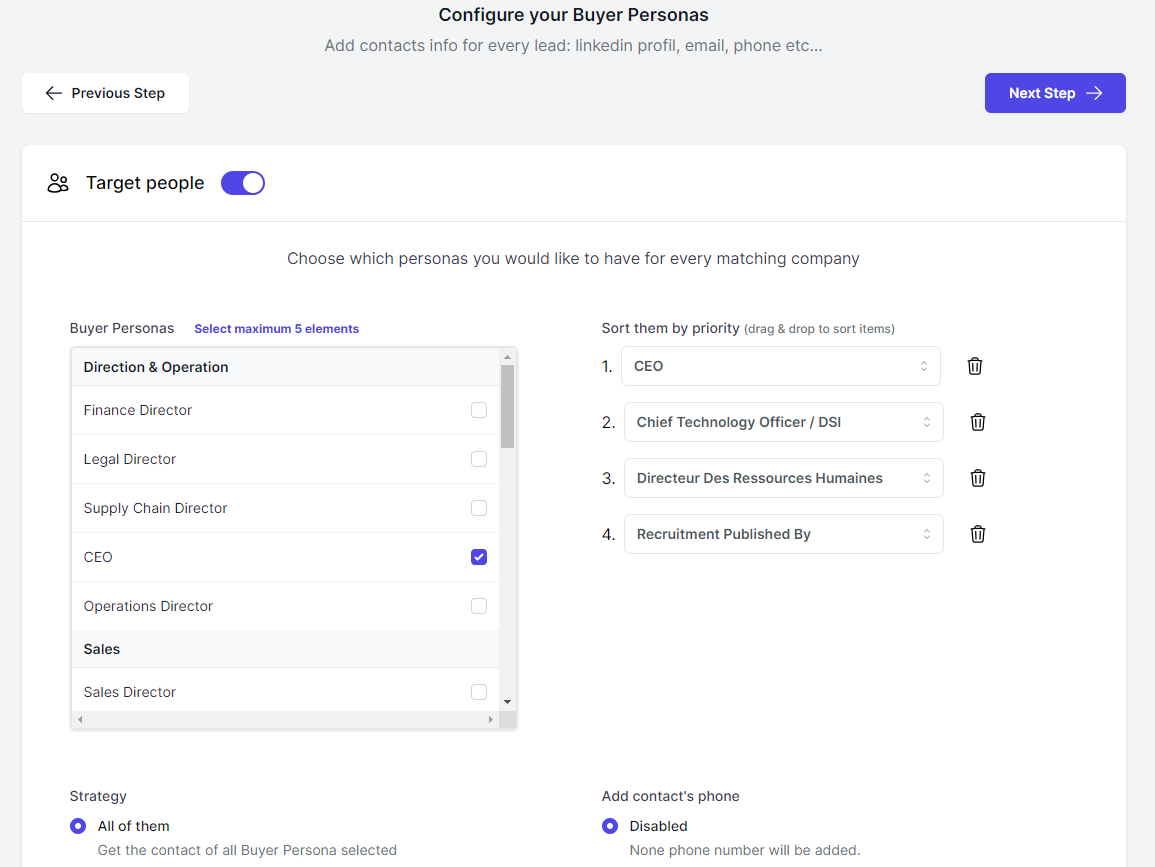Screen dimensions: 1155x867
Task: Check the Finance Director checkbox
Action: [x=479, y=410]
